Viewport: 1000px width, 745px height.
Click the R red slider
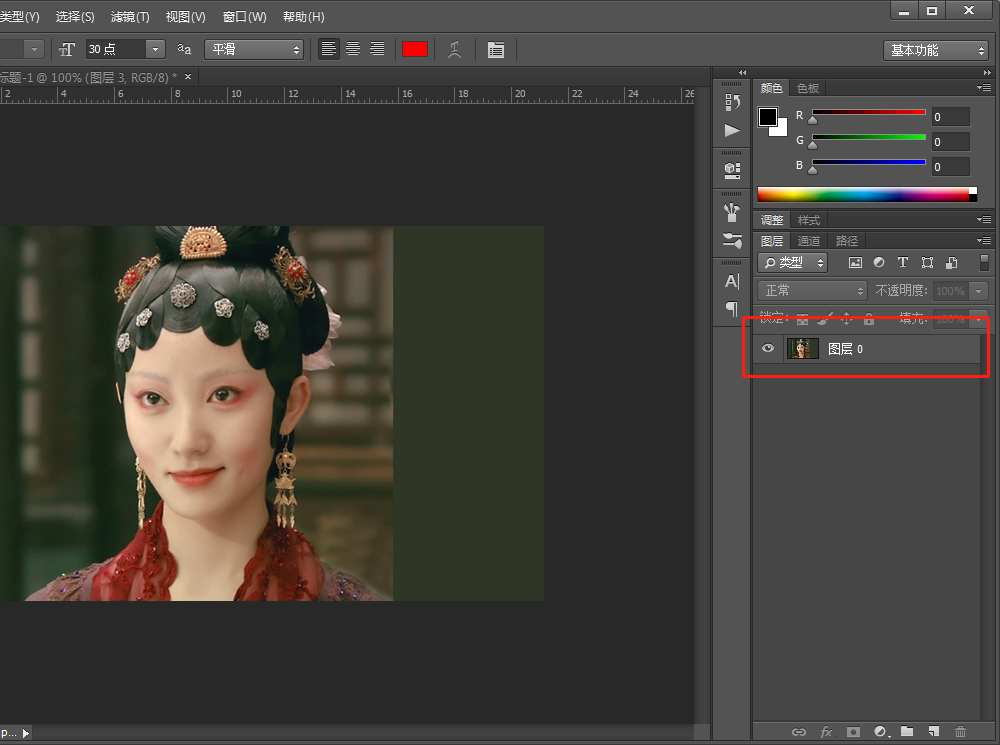pyautogui.click(x=869, y=113)
